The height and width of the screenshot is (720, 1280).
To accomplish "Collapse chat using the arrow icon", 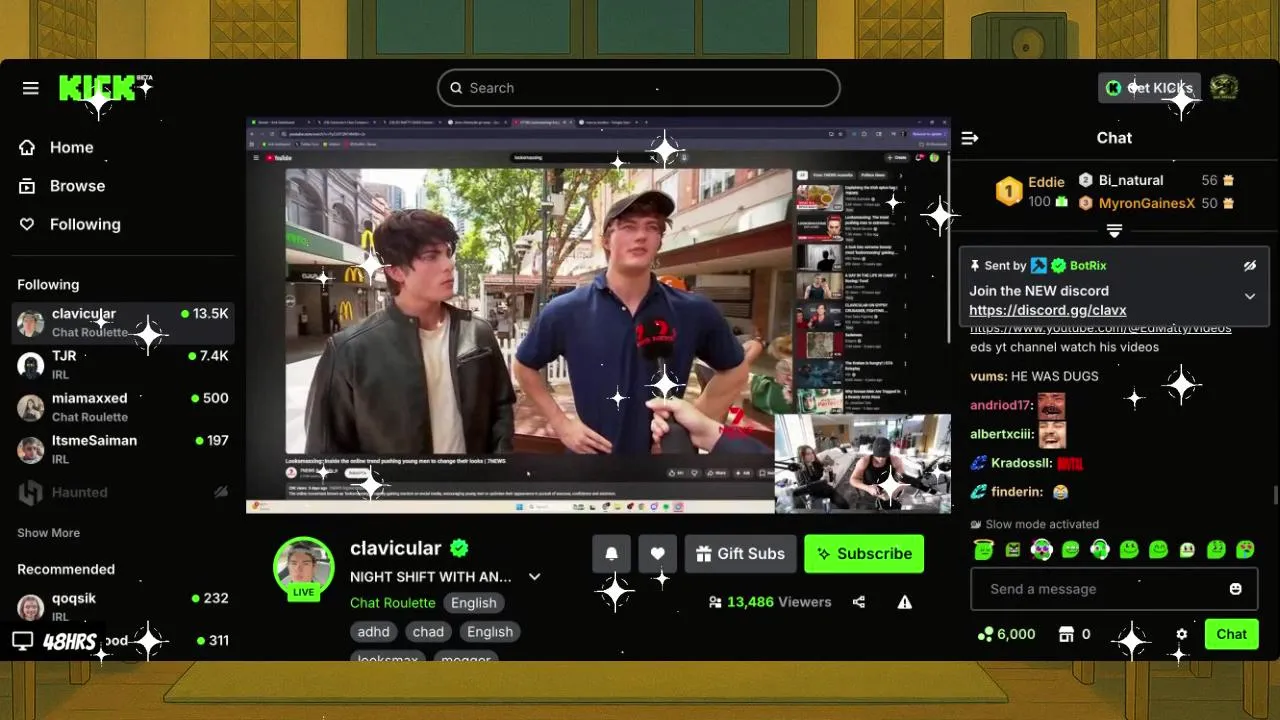I will [x=969, y=138].
